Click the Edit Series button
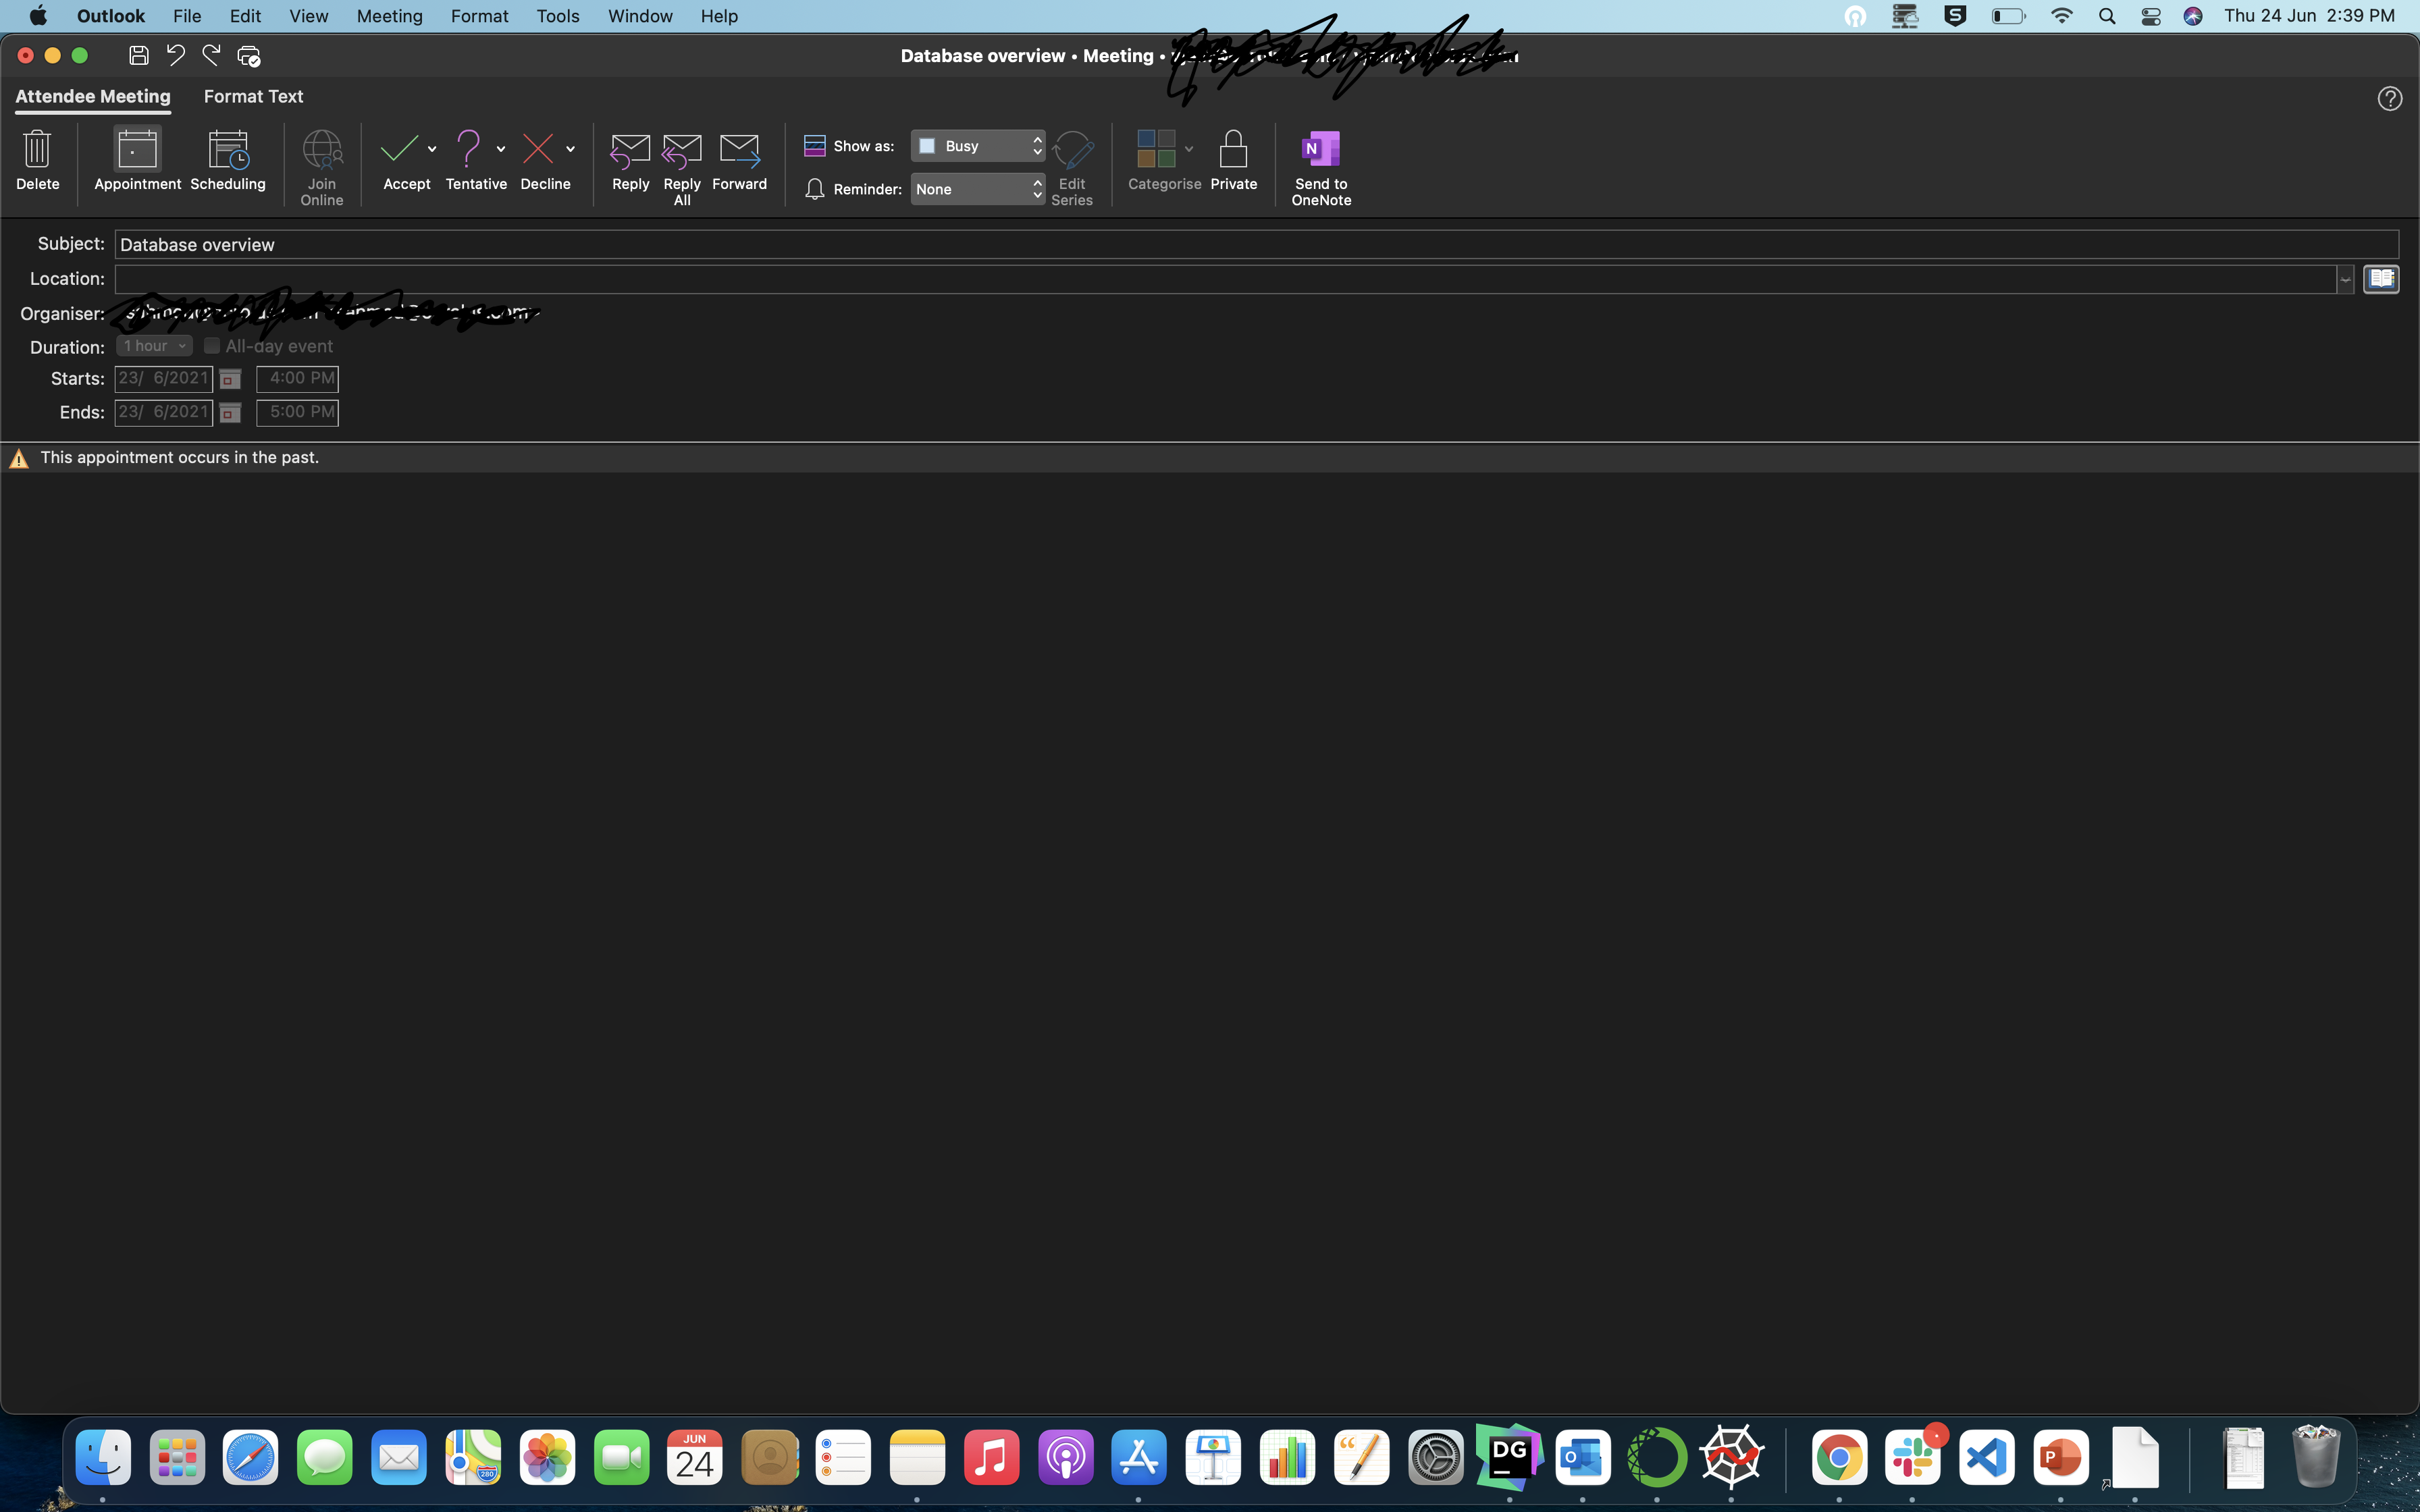 (x=1073, y=165)
